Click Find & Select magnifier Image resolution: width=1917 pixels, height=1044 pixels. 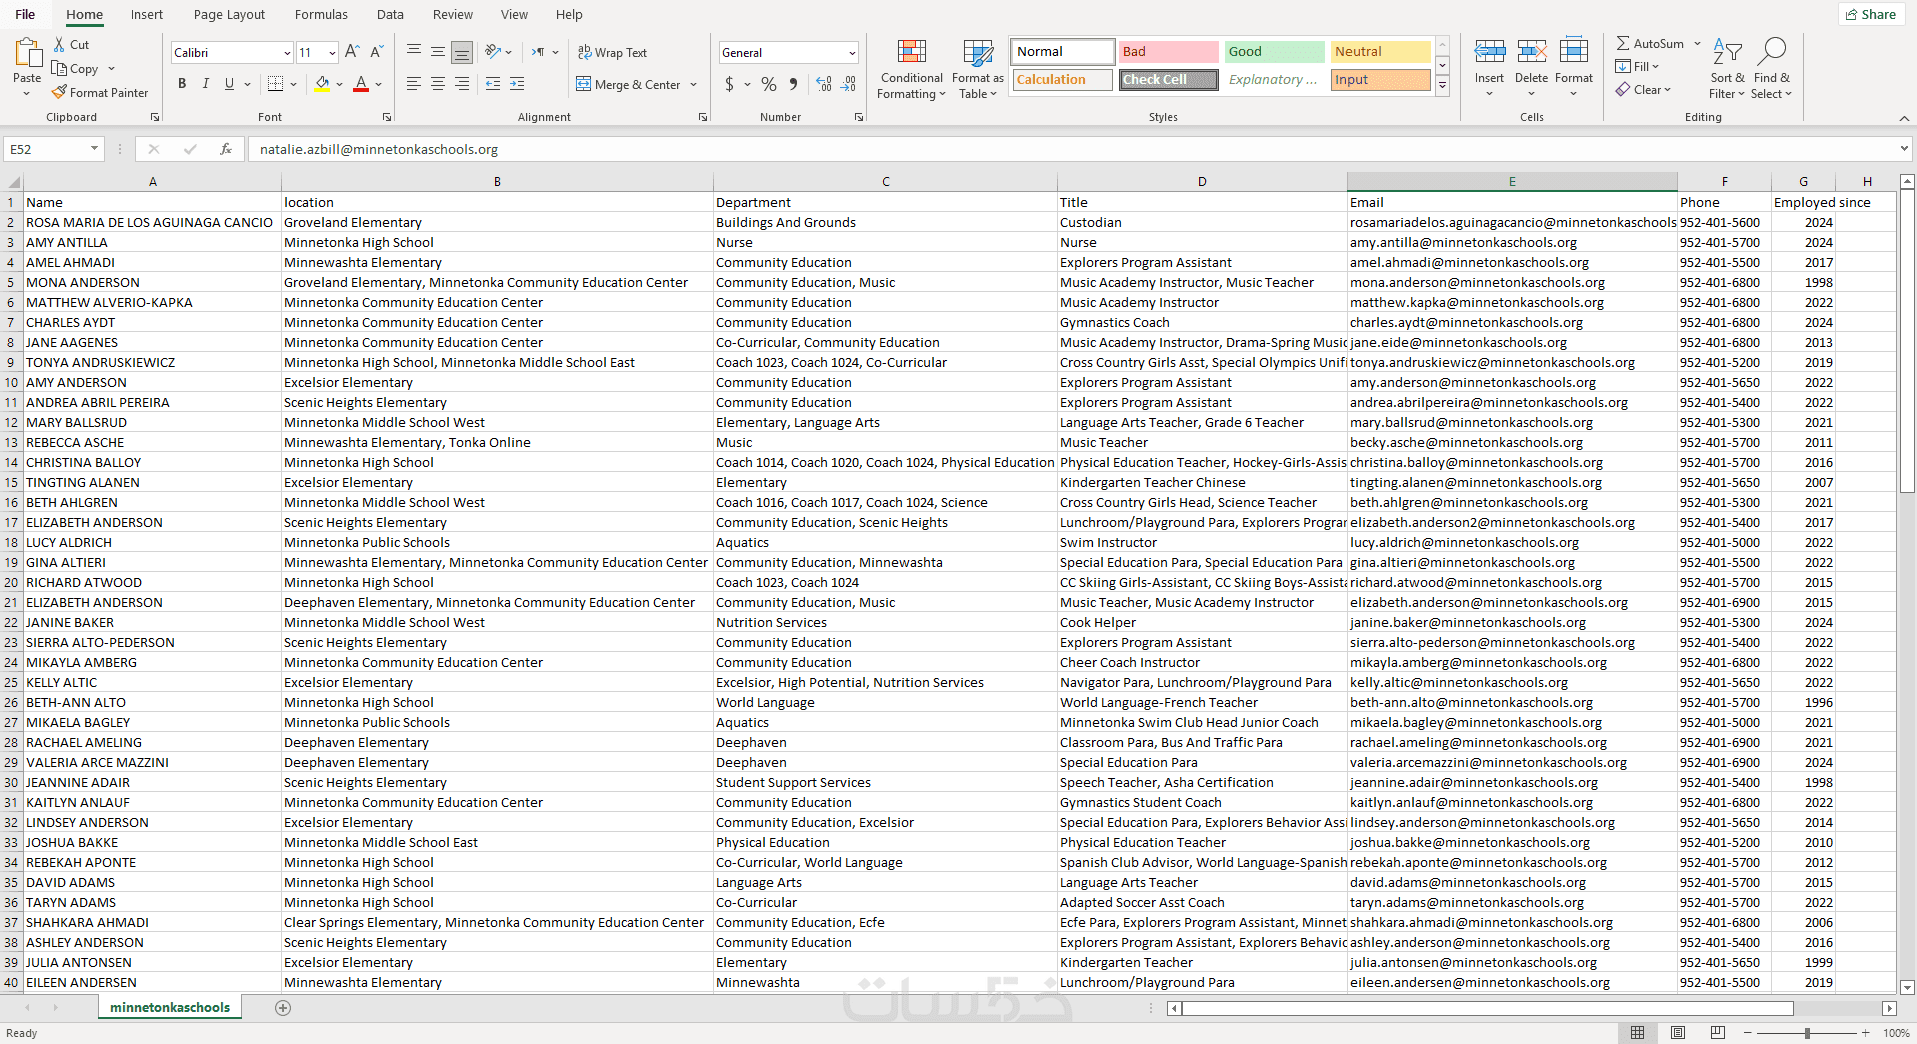pos(1772,52)
